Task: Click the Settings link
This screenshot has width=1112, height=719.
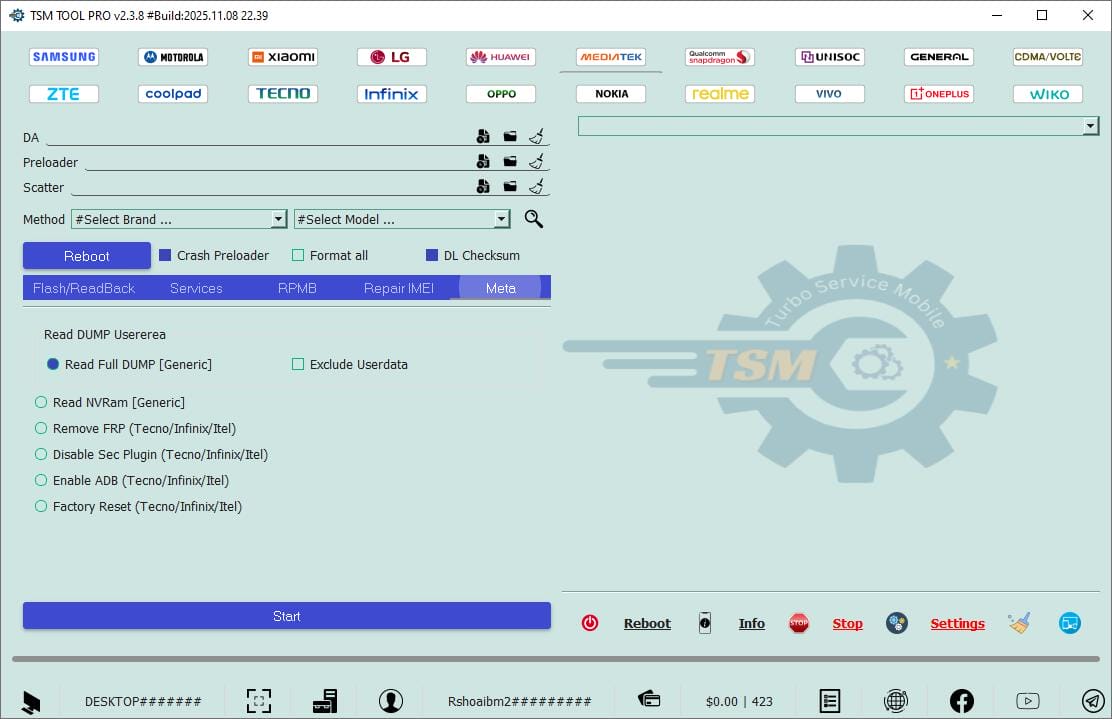Action: point(957,622)
